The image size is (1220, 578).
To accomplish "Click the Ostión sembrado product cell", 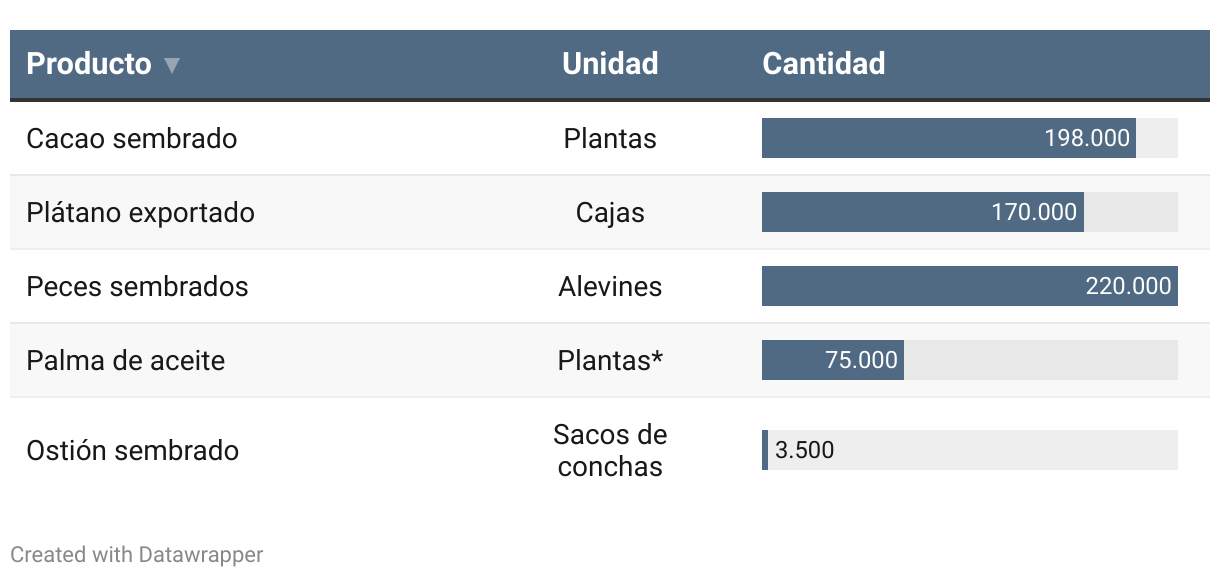I will tap(133, 450).
